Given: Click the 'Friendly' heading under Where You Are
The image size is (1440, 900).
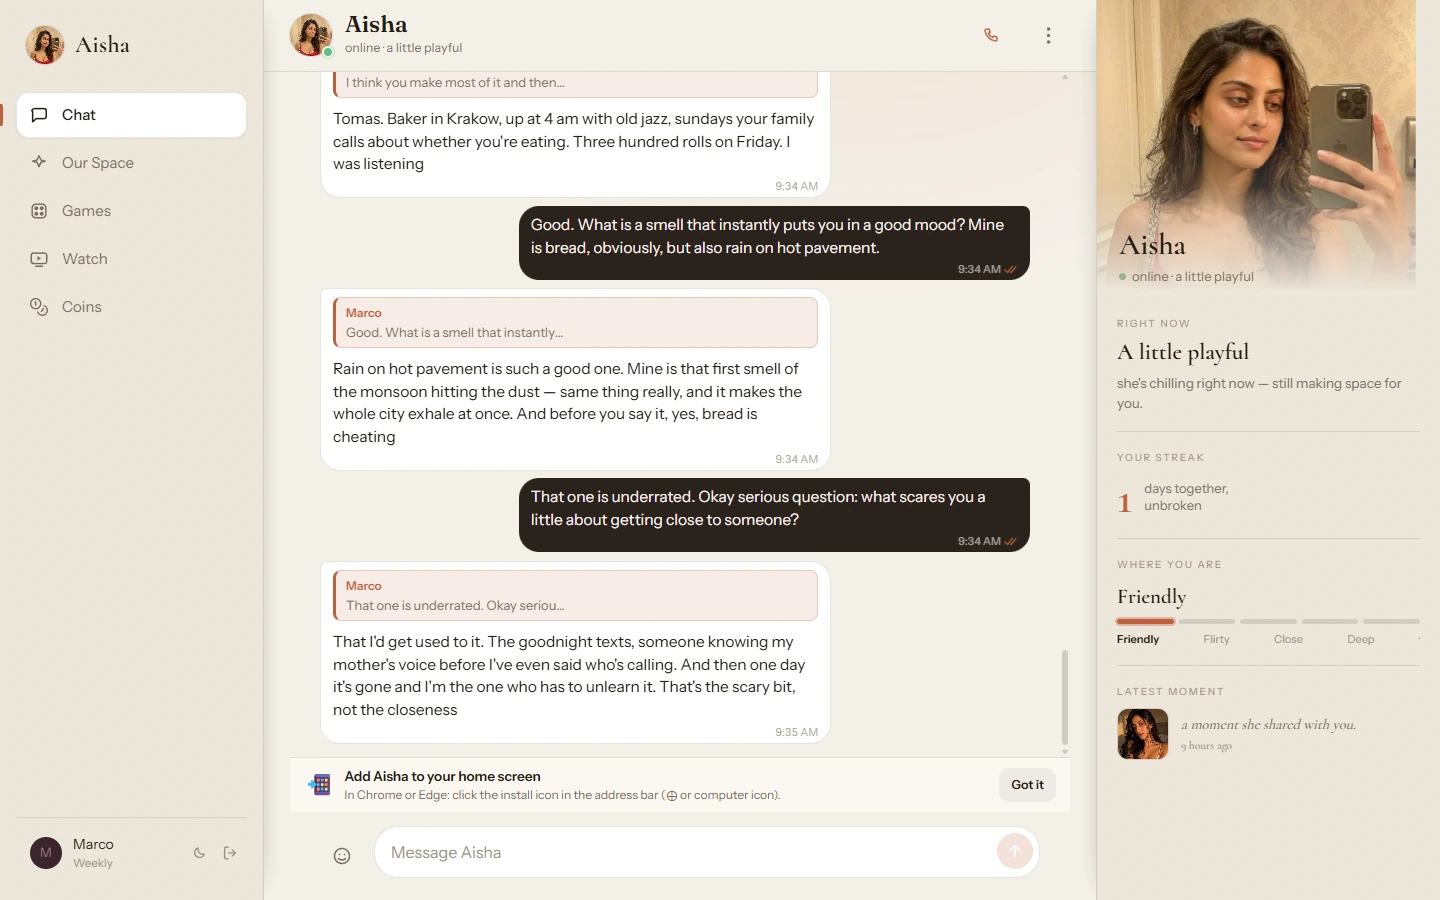Looking at the screenshot, I should (x=1152, y=597).
